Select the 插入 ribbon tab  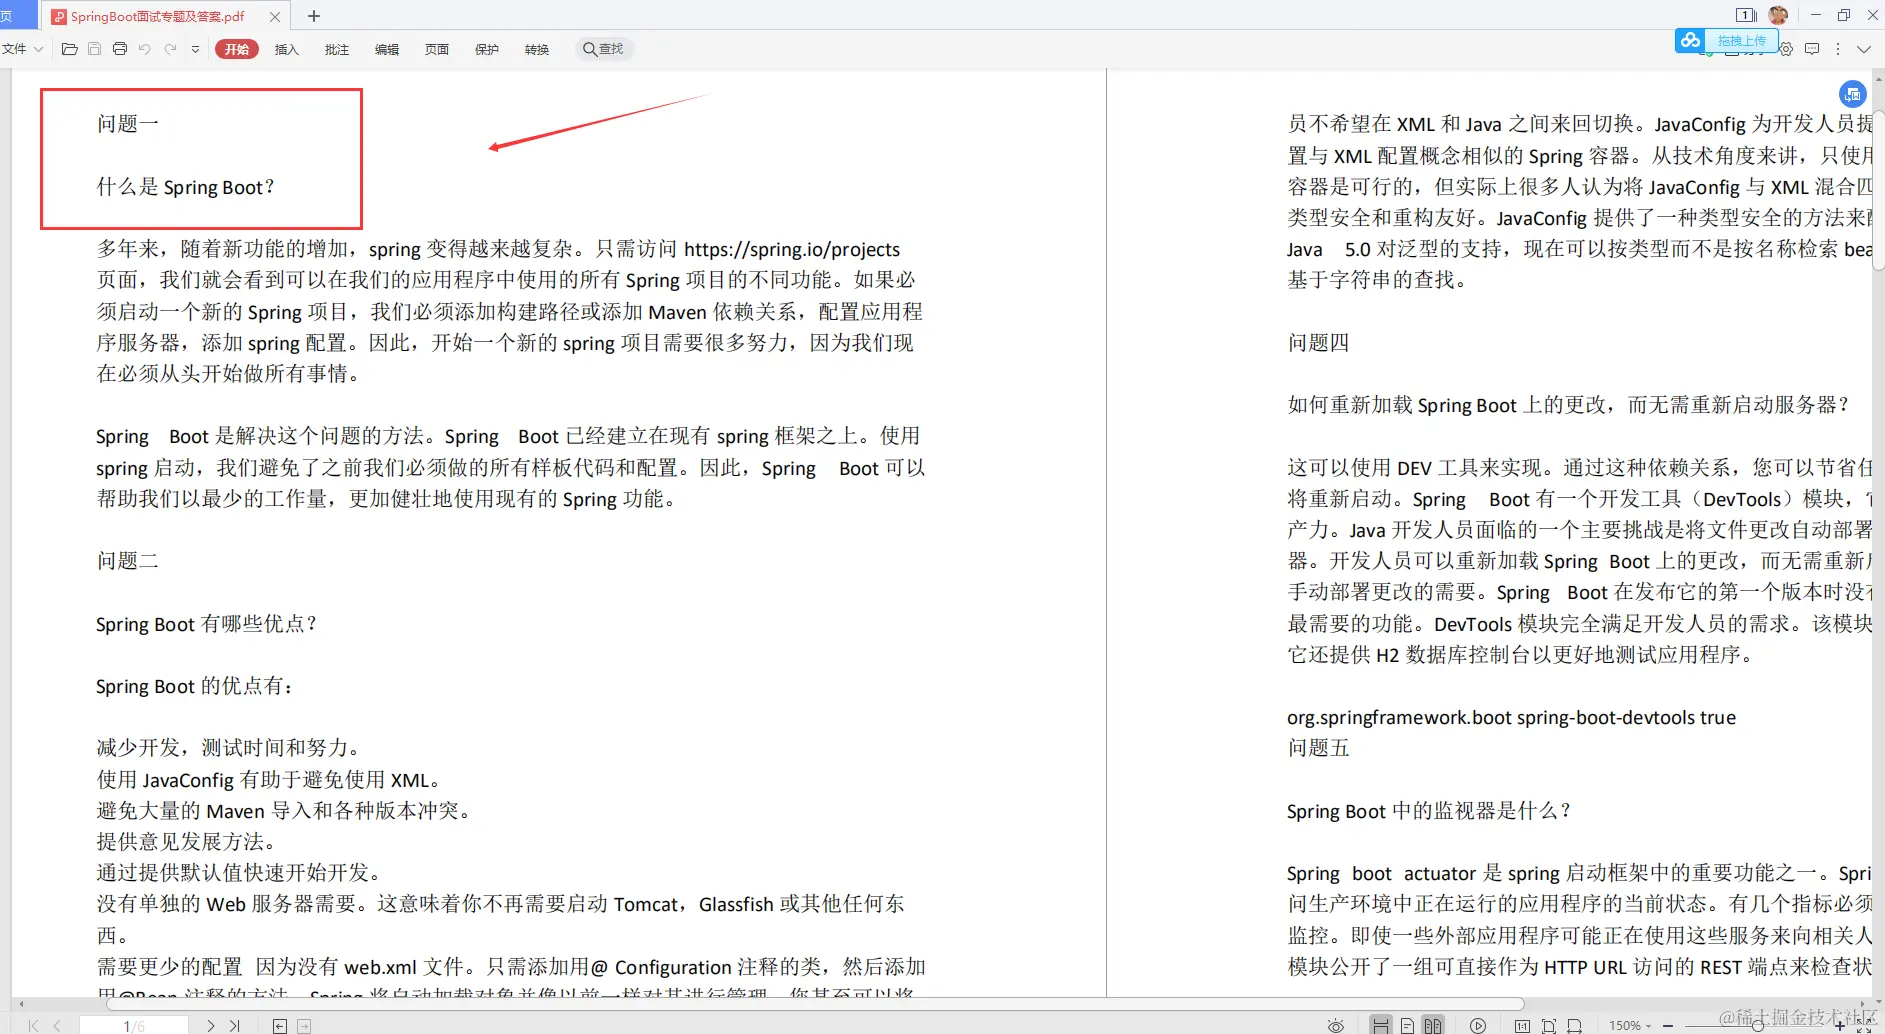click(287, 49)
